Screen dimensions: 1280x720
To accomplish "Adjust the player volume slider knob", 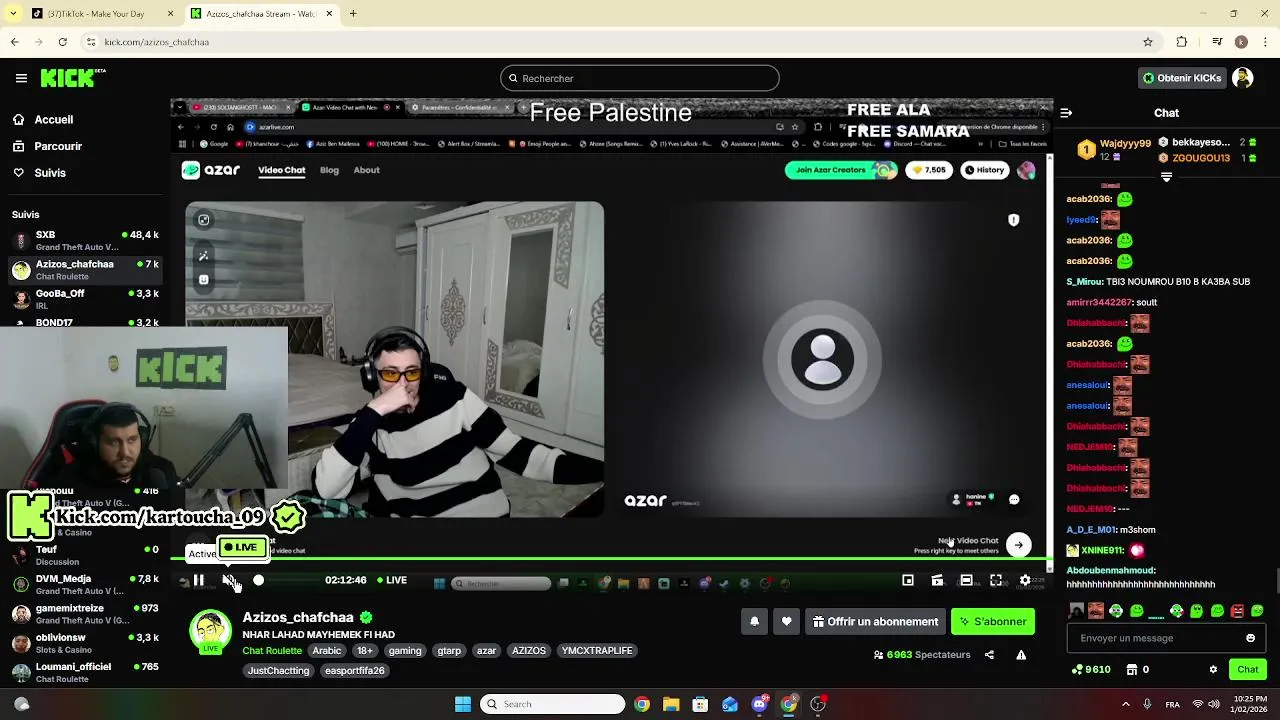I will [x=258, y=580].
